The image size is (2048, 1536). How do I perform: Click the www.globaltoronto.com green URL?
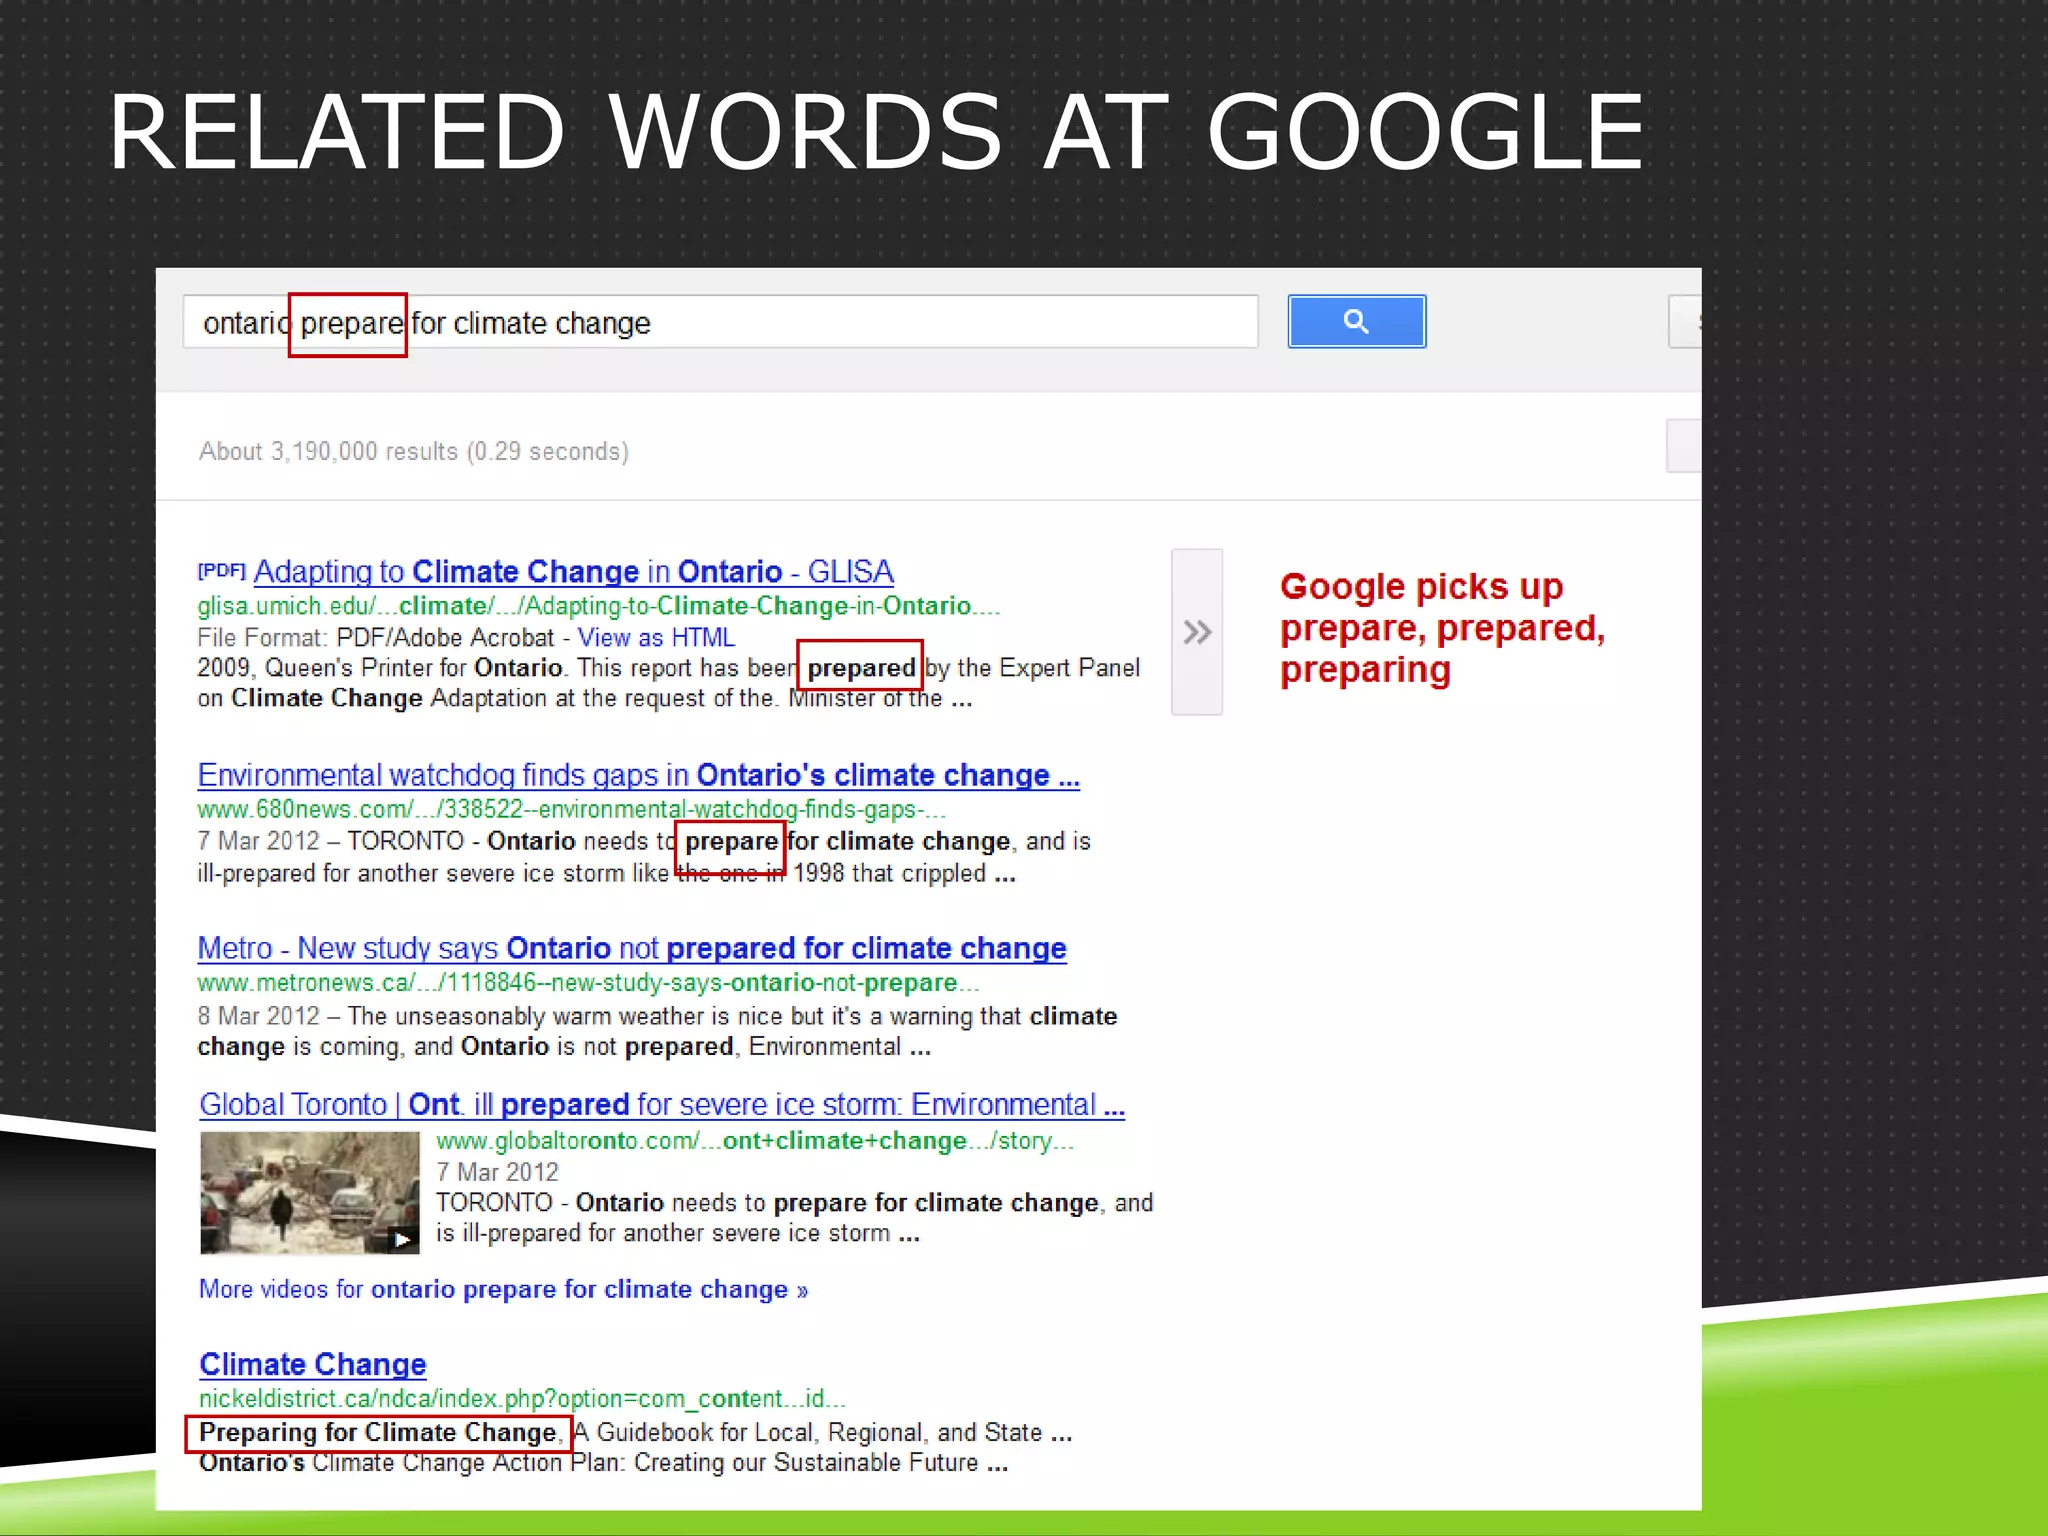click(755, 1141)
